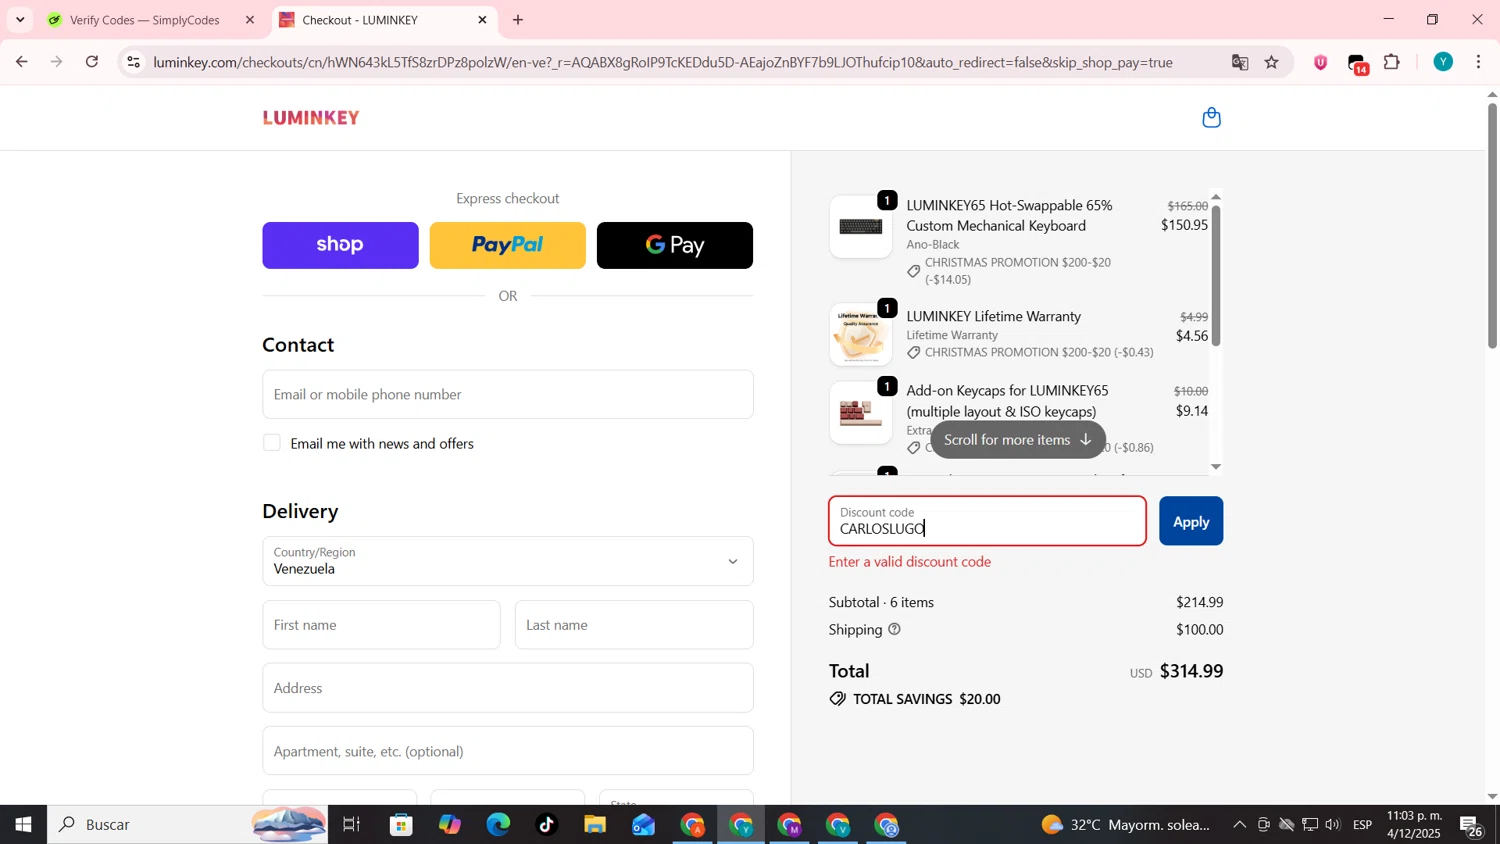The height and width of the screenshot is (844, 1500).
Task: Check Email me with news and offers
Action: click(x=272, y=443)
